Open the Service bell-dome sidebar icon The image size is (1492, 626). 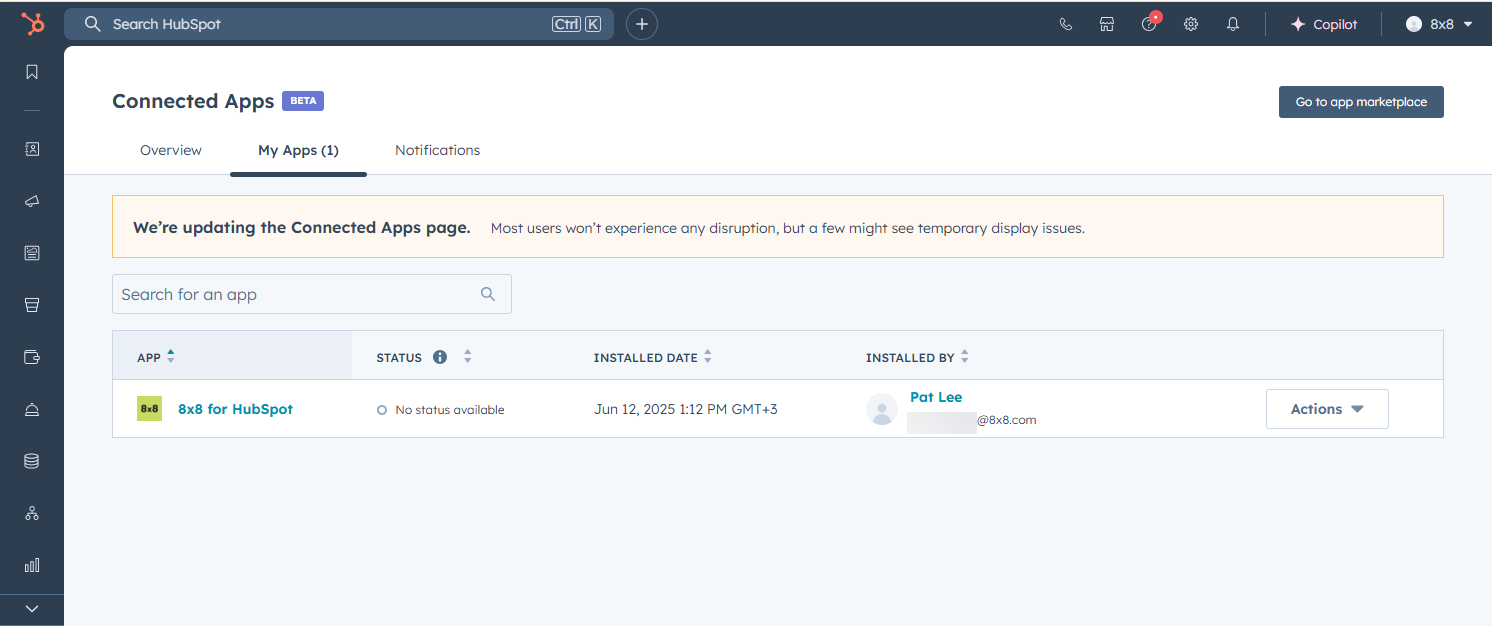point(32,409)
